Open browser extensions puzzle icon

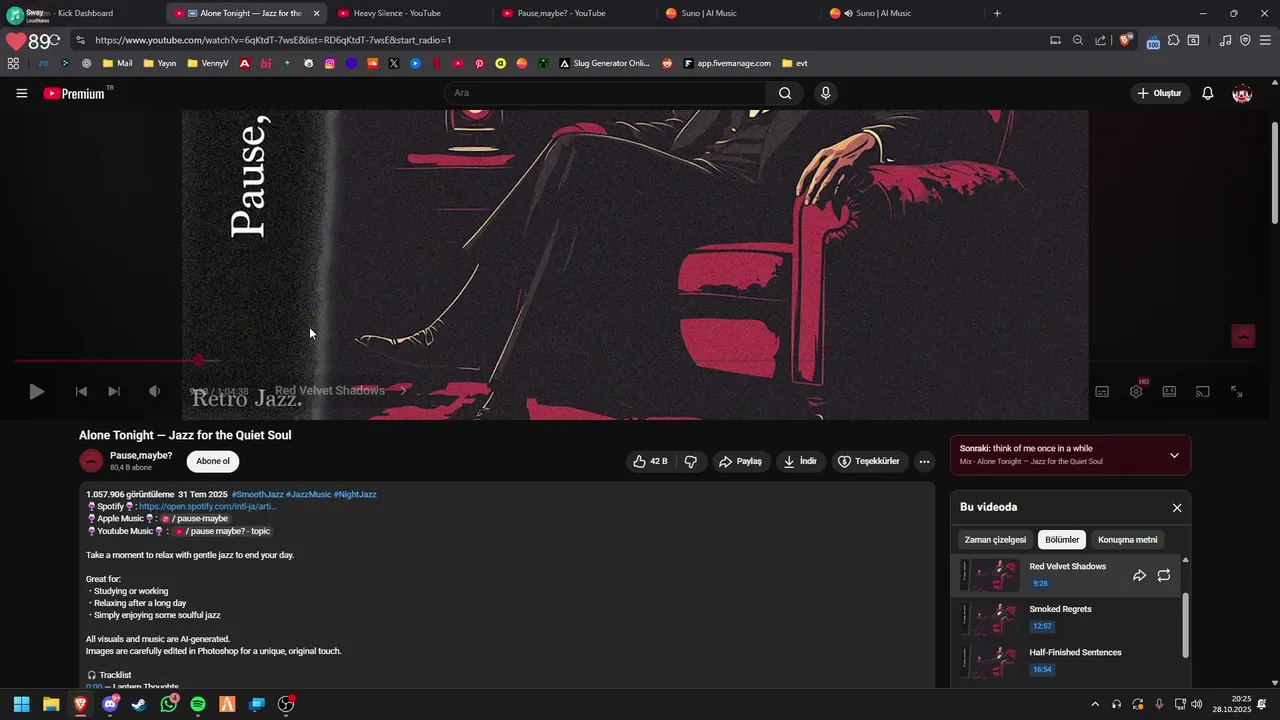[x=1173, y=40]
